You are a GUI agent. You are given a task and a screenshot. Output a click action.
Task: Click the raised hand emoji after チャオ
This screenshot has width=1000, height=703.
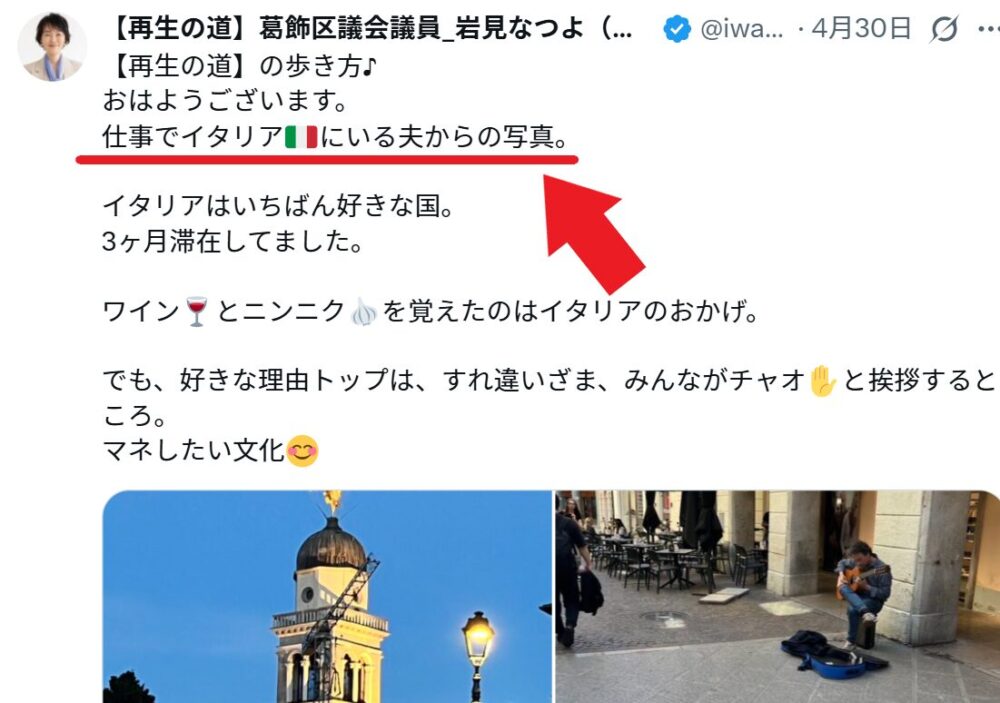pyautogui.click(x=822, y=381)
